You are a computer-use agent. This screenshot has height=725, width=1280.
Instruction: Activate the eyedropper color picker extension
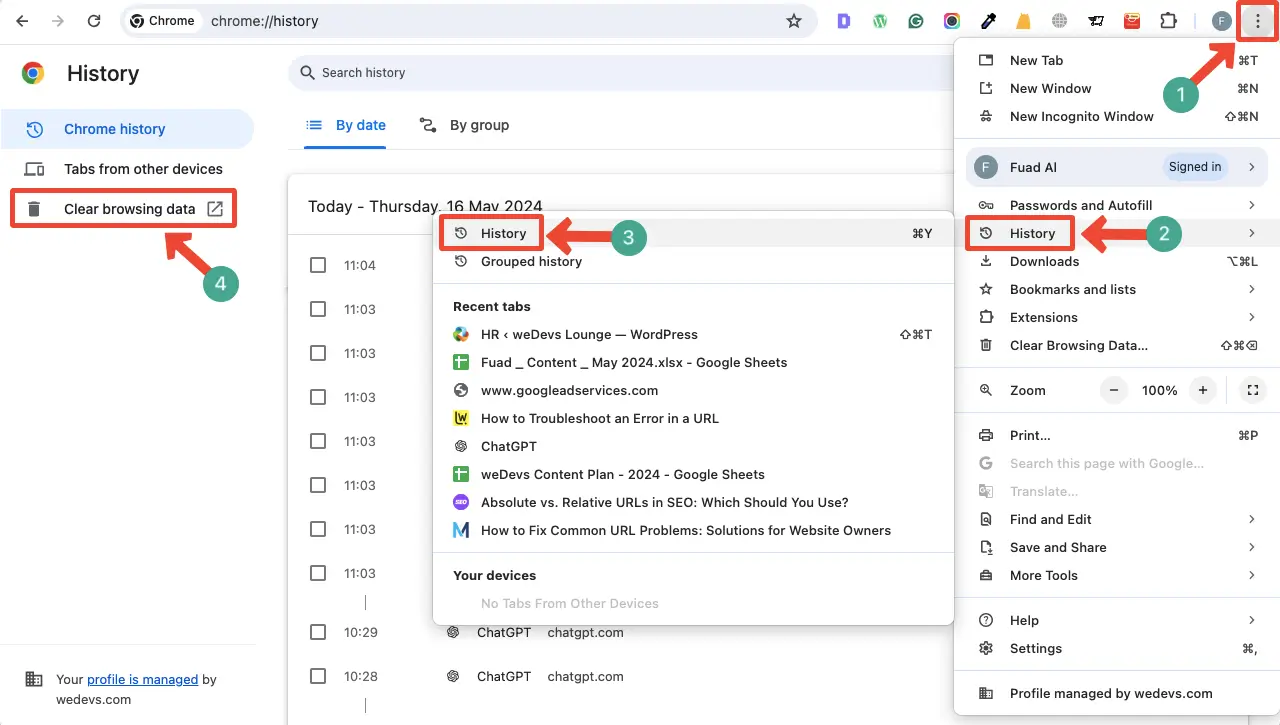(988, 21)
